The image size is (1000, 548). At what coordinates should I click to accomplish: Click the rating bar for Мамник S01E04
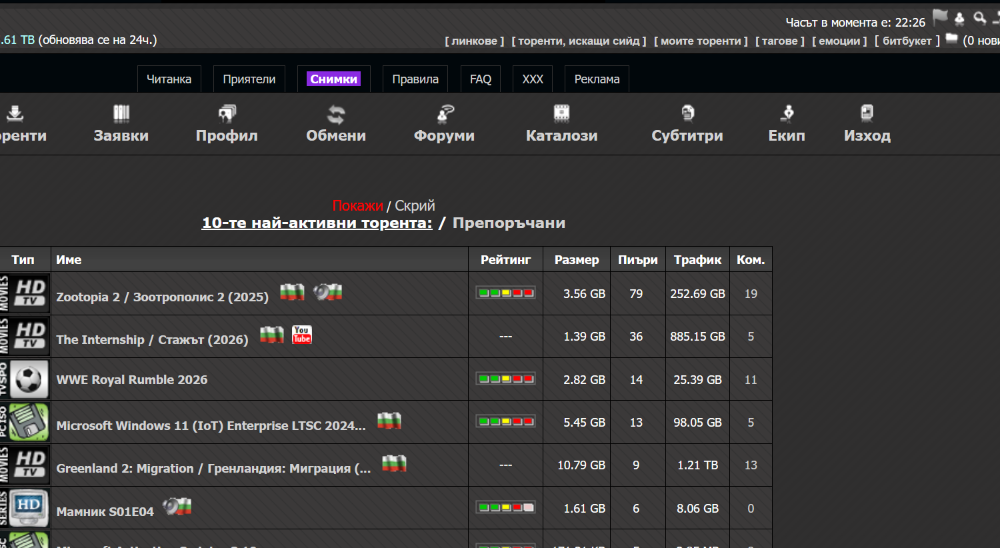coord(506,508)
